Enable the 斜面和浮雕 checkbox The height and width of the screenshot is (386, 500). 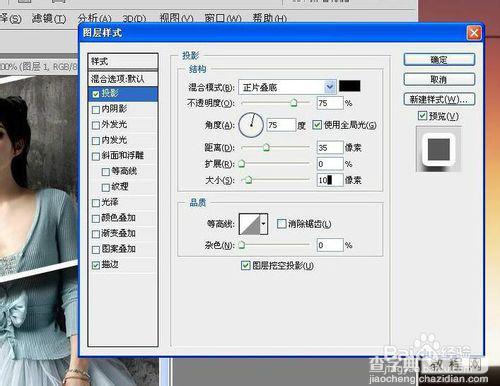point(96,156)
